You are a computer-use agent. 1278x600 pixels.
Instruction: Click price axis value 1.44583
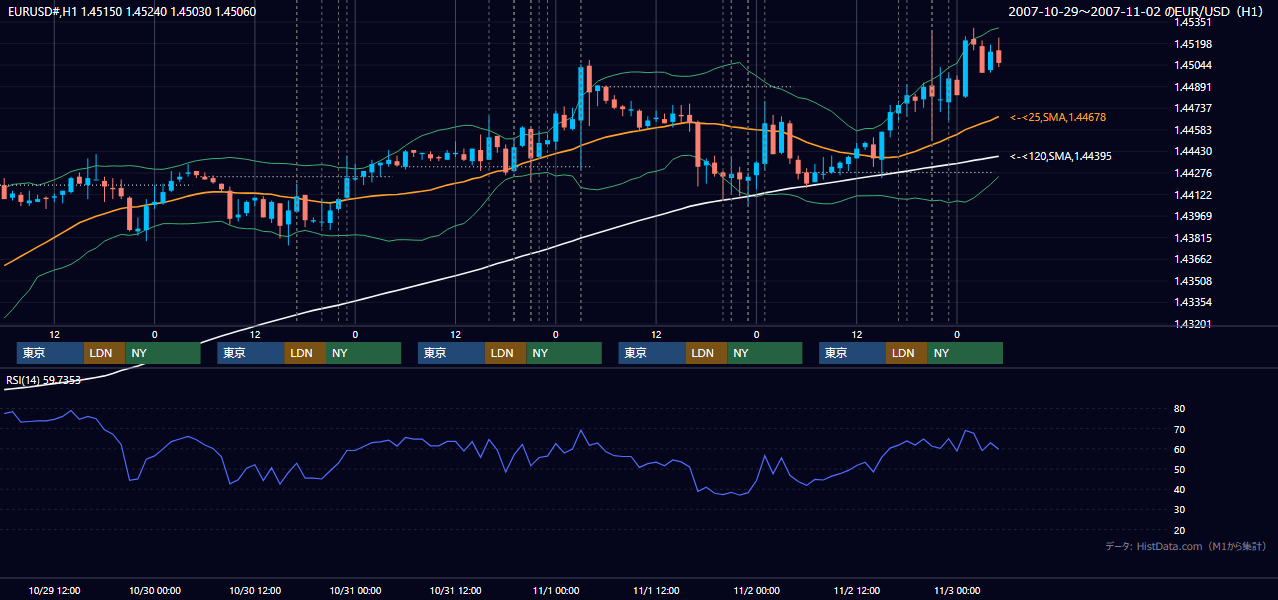(1192, 130)
